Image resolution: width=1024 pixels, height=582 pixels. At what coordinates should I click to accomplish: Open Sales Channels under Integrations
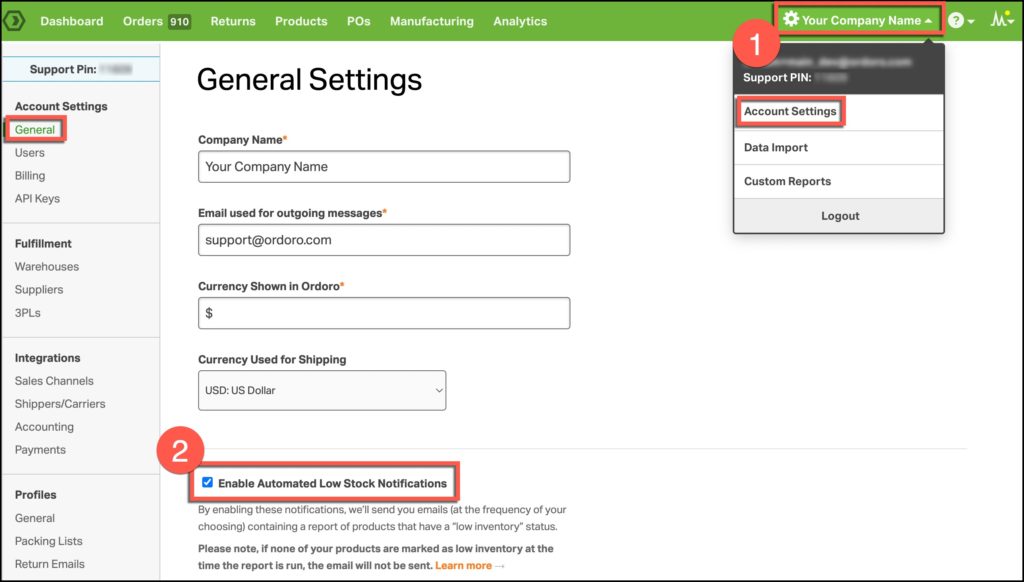coord(54,380)
